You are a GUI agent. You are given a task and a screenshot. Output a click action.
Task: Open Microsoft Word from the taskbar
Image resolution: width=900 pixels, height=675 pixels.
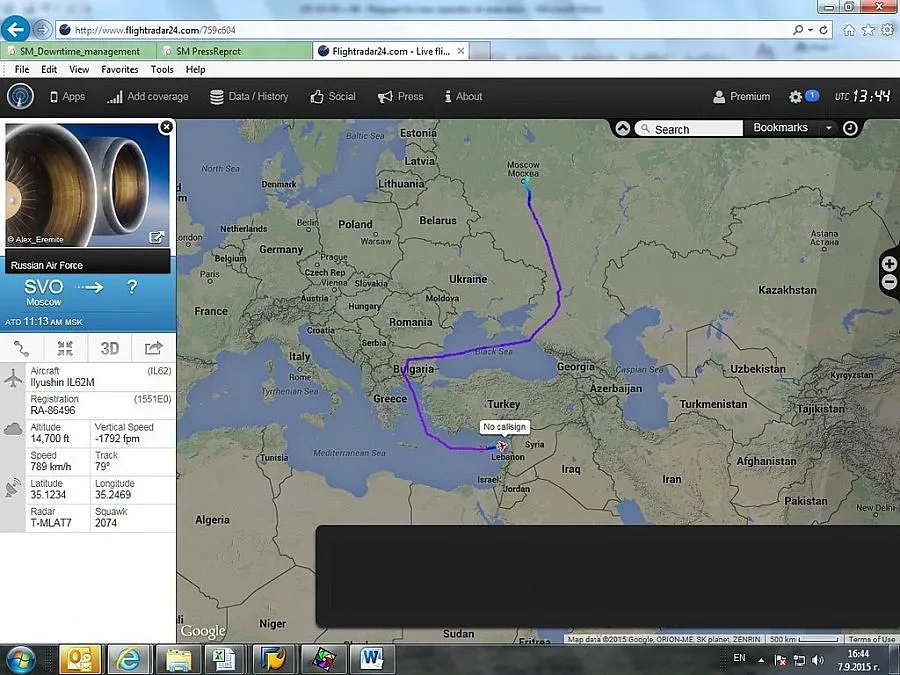pyautogui.click(x=371, y=658)
